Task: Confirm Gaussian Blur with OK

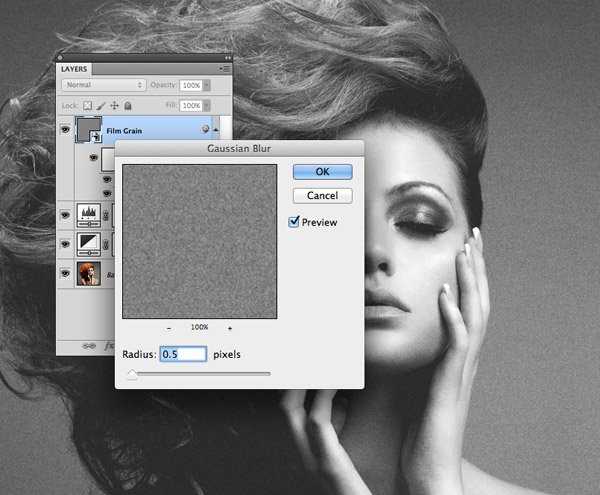Action: (322, 172)
